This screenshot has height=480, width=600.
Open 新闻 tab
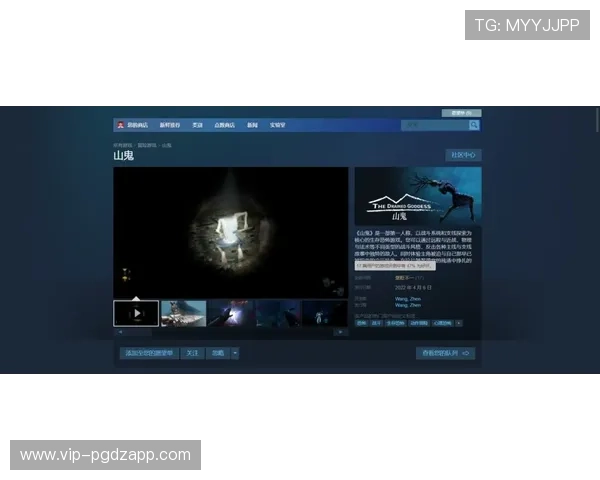[252, 125]
